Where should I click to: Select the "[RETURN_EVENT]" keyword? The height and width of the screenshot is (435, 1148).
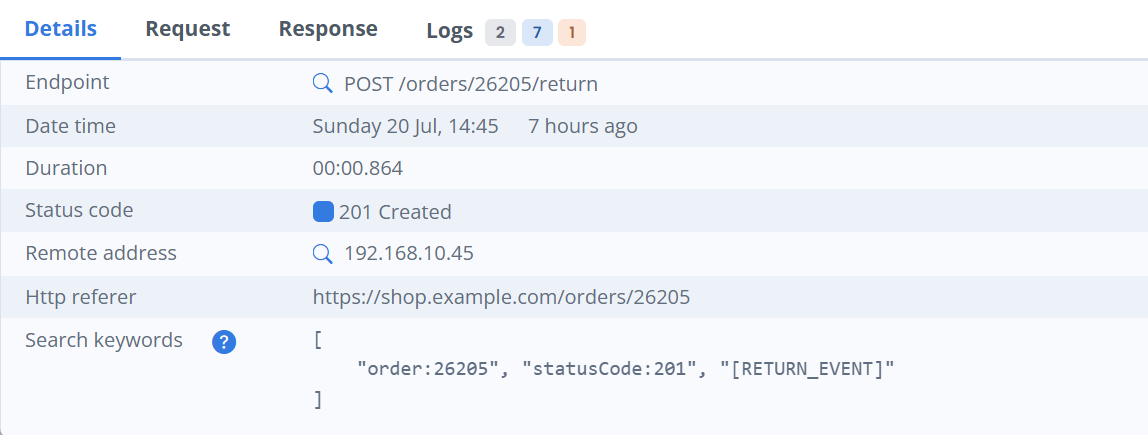(806, 370)
